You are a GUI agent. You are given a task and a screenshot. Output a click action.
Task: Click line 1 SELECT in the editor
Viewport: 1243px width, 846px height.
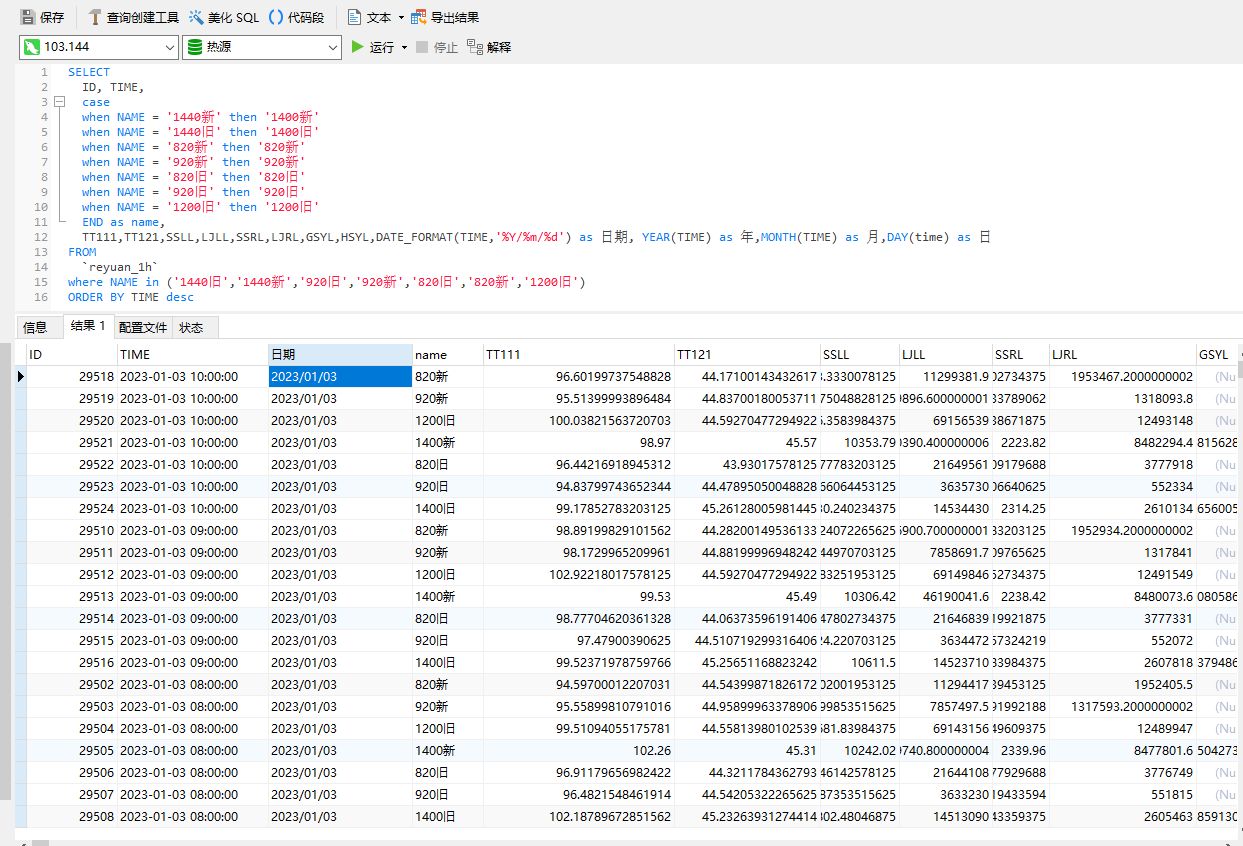pos(89,72)
